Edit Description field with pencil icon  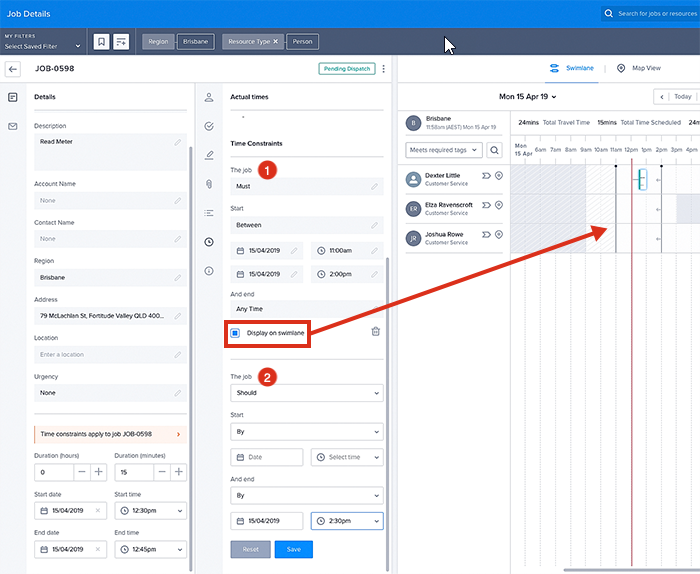pos(178,142)
